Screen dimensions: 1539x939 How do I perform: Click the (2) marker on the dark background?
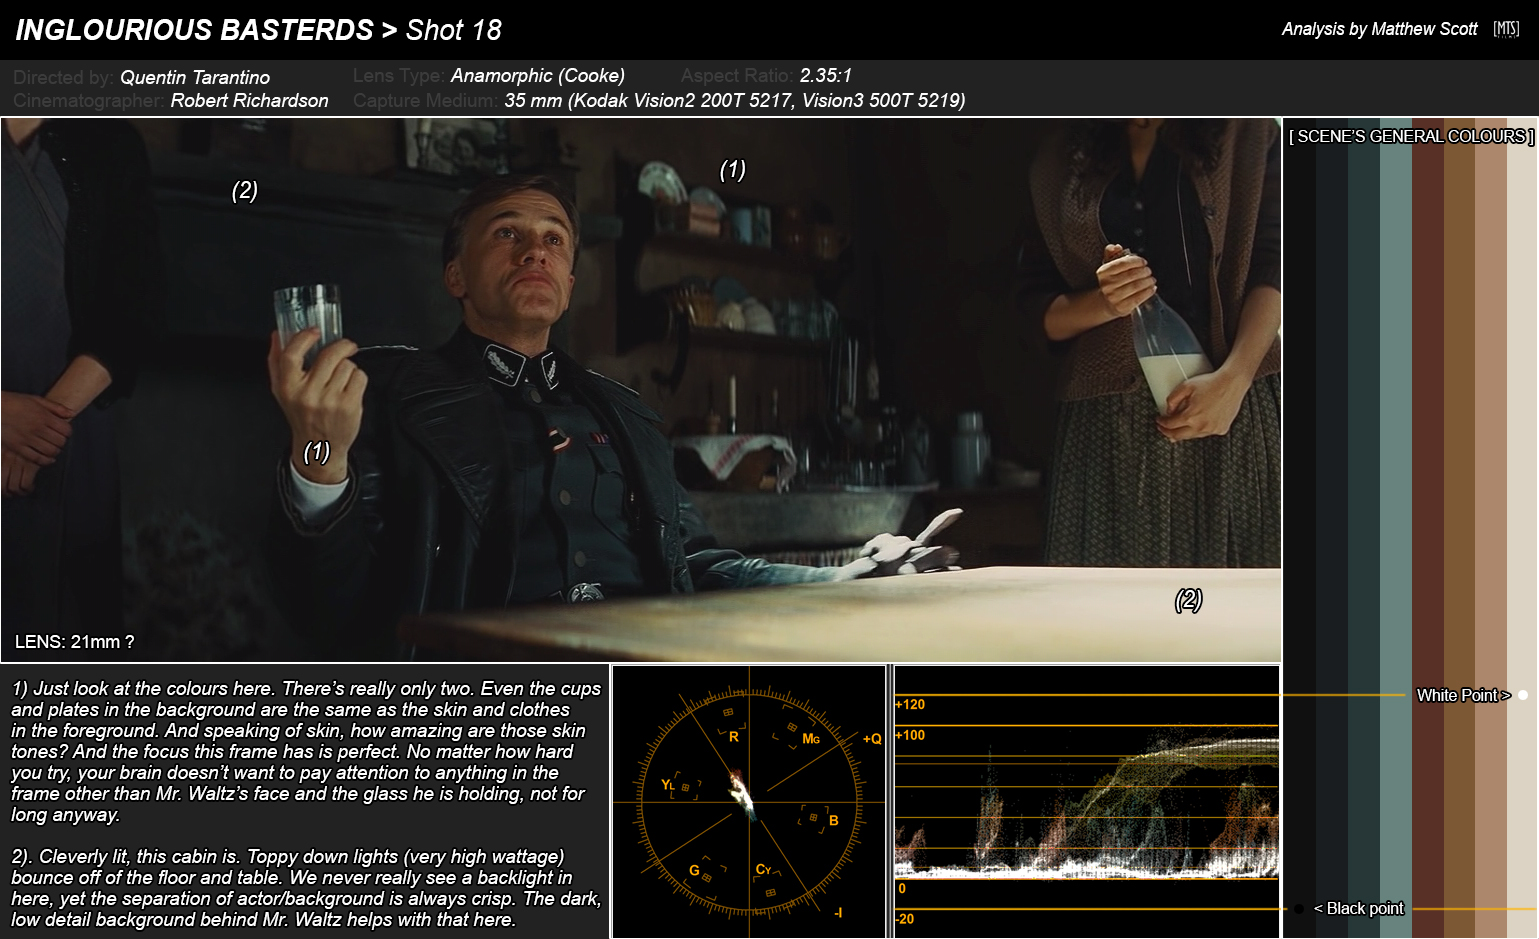click(245, 190)
